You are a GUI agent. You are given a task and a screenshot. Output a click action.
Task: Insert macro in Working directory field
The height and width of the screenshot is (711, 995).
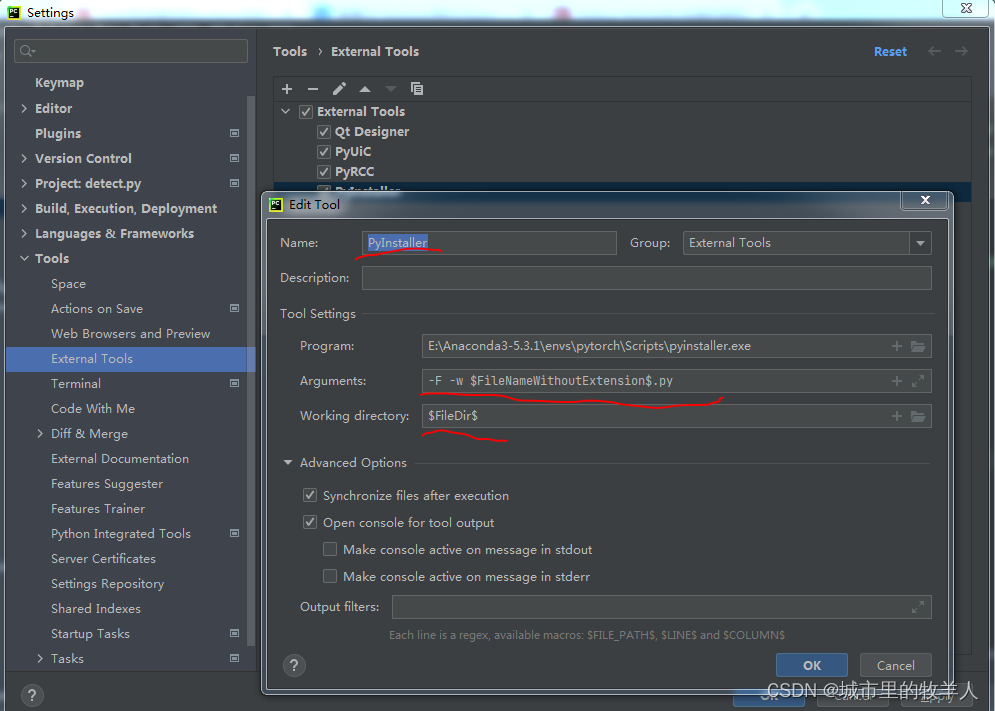click(x=897, y=416)
